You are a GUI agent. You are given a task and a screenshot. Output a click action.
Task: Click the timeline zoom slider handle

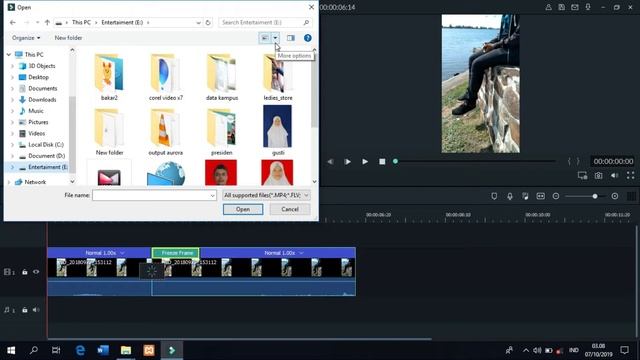point(595,196)
